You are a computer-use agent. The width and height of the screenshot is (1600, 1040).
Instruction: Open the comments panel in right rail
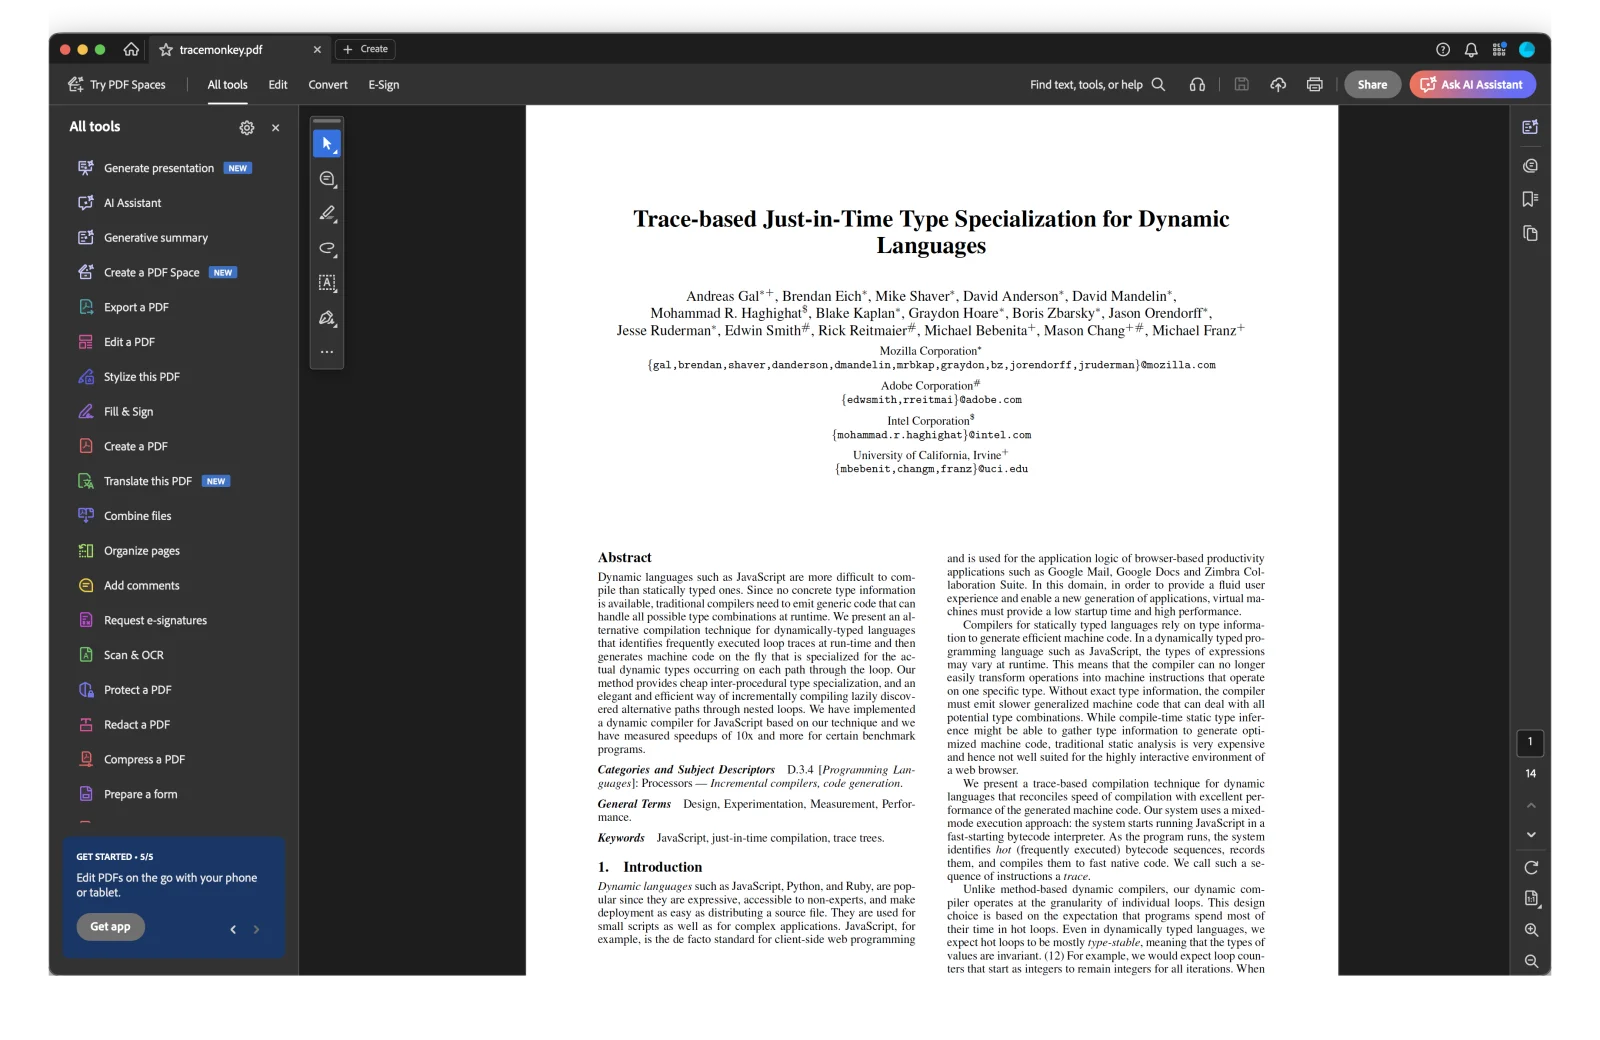(x=1530, y=166)
